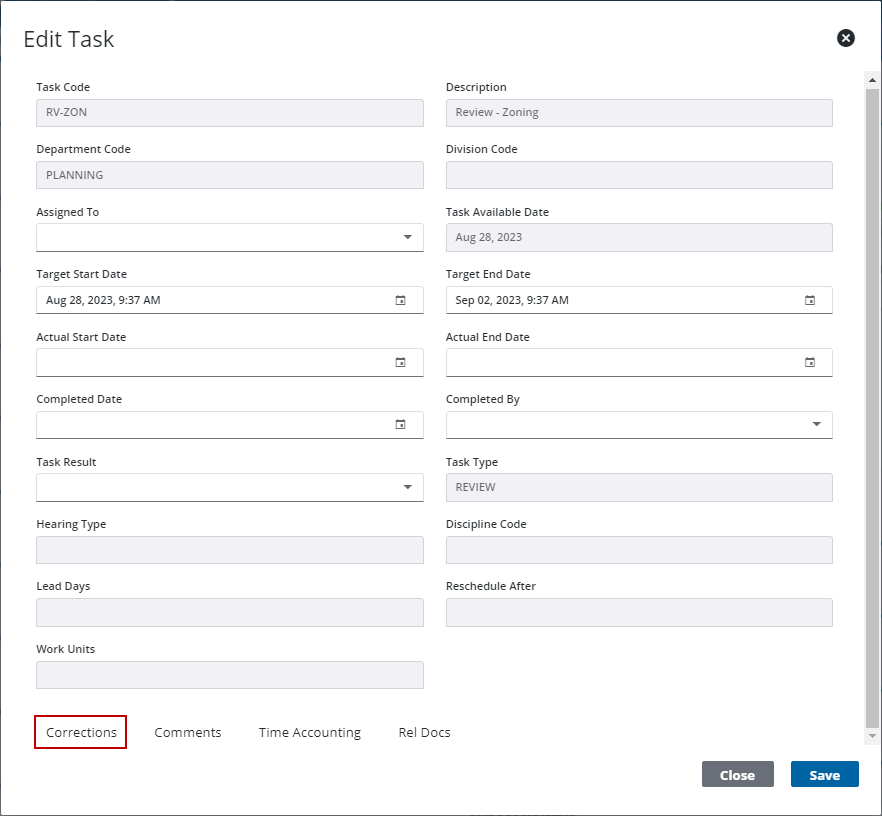Open the Completed By dropdown
Viewport: 882px width, 816px height.
pos(816,424)
